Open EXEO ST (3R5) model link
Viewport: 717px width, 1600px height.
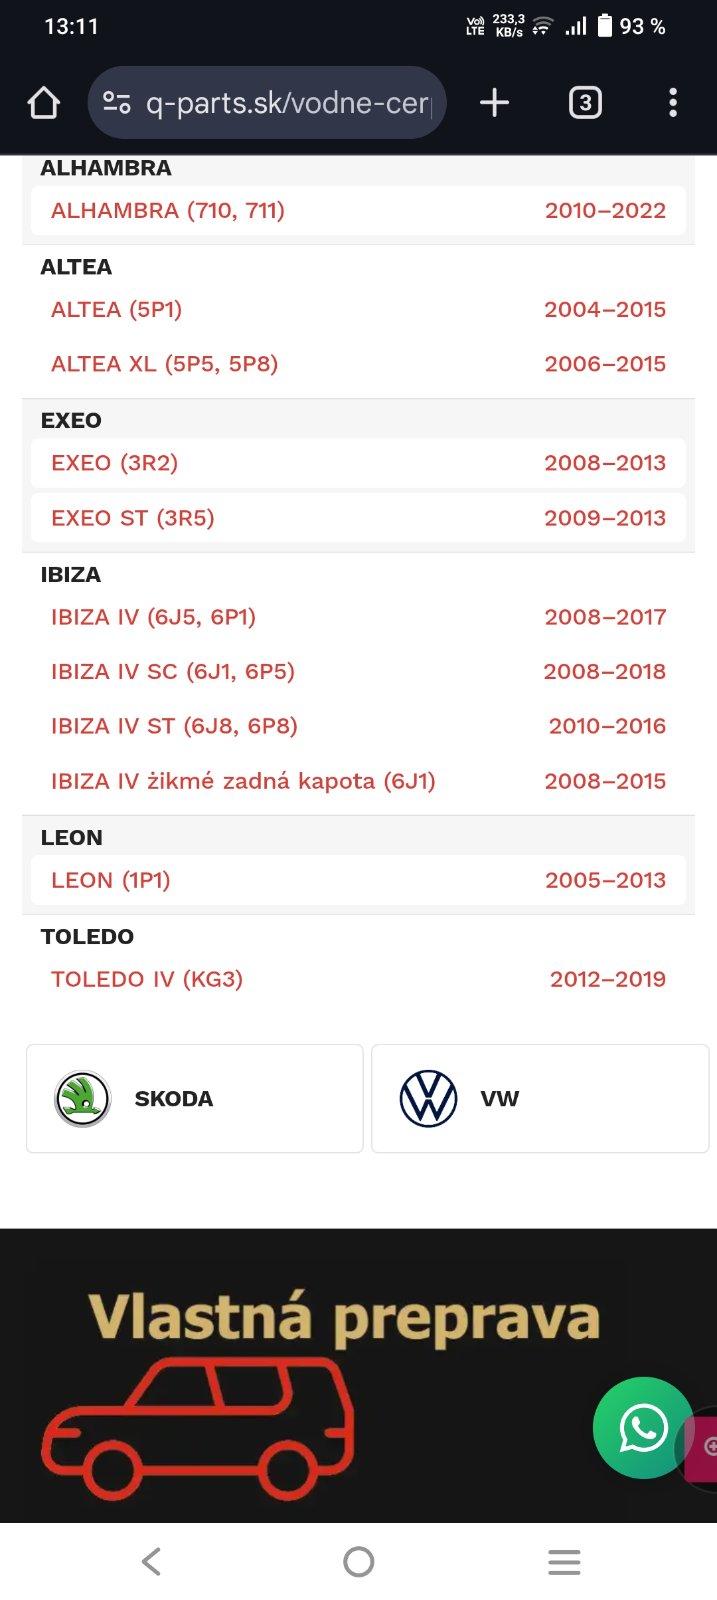[x=133, y=518]
